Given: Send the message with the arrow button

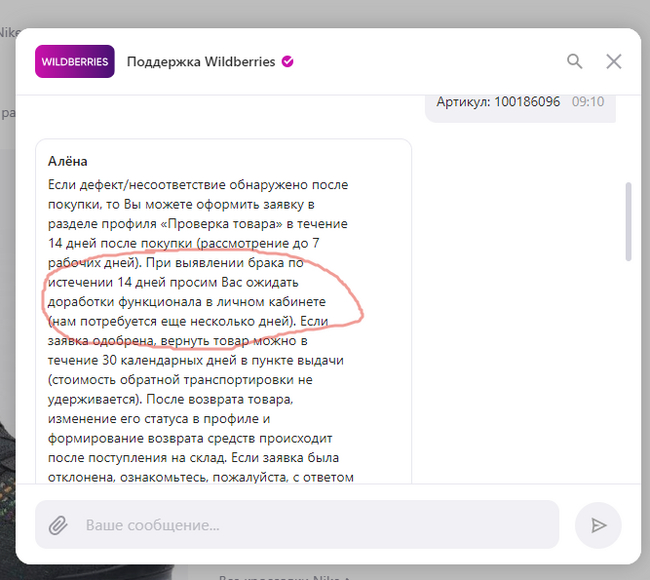Looking at the screenshot, I should click(598, 525).
